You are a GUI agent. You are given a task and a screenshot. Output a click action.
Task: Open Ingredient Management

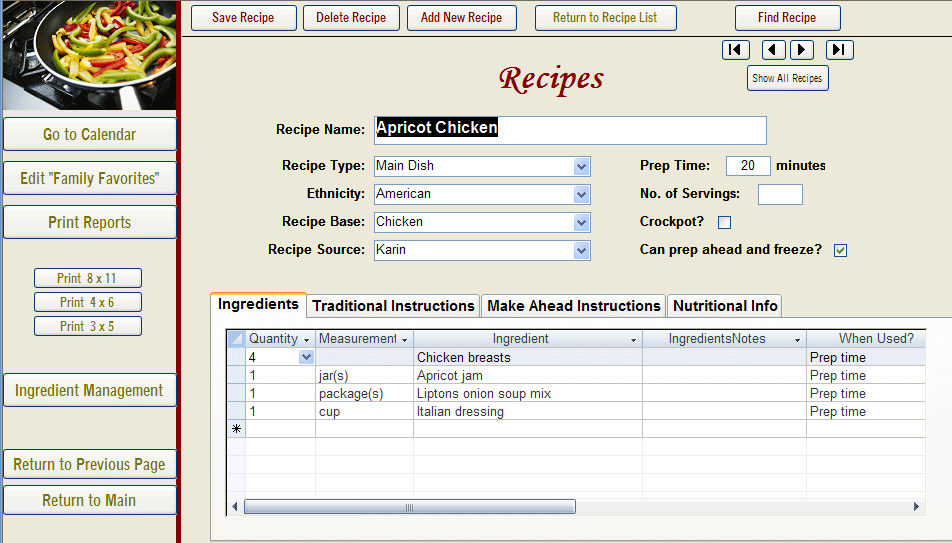[x=90, y=390]
